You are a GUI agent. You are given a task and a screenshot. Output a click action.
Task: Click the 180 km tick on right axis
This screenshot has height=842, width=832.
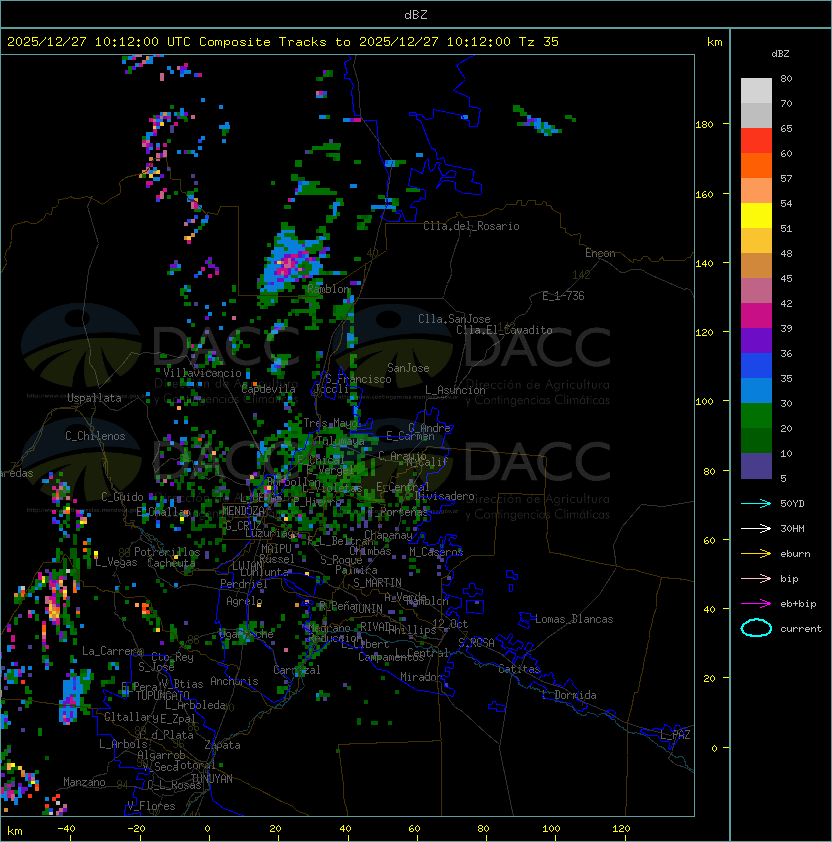pyautogui.click(x=704, y=124)
